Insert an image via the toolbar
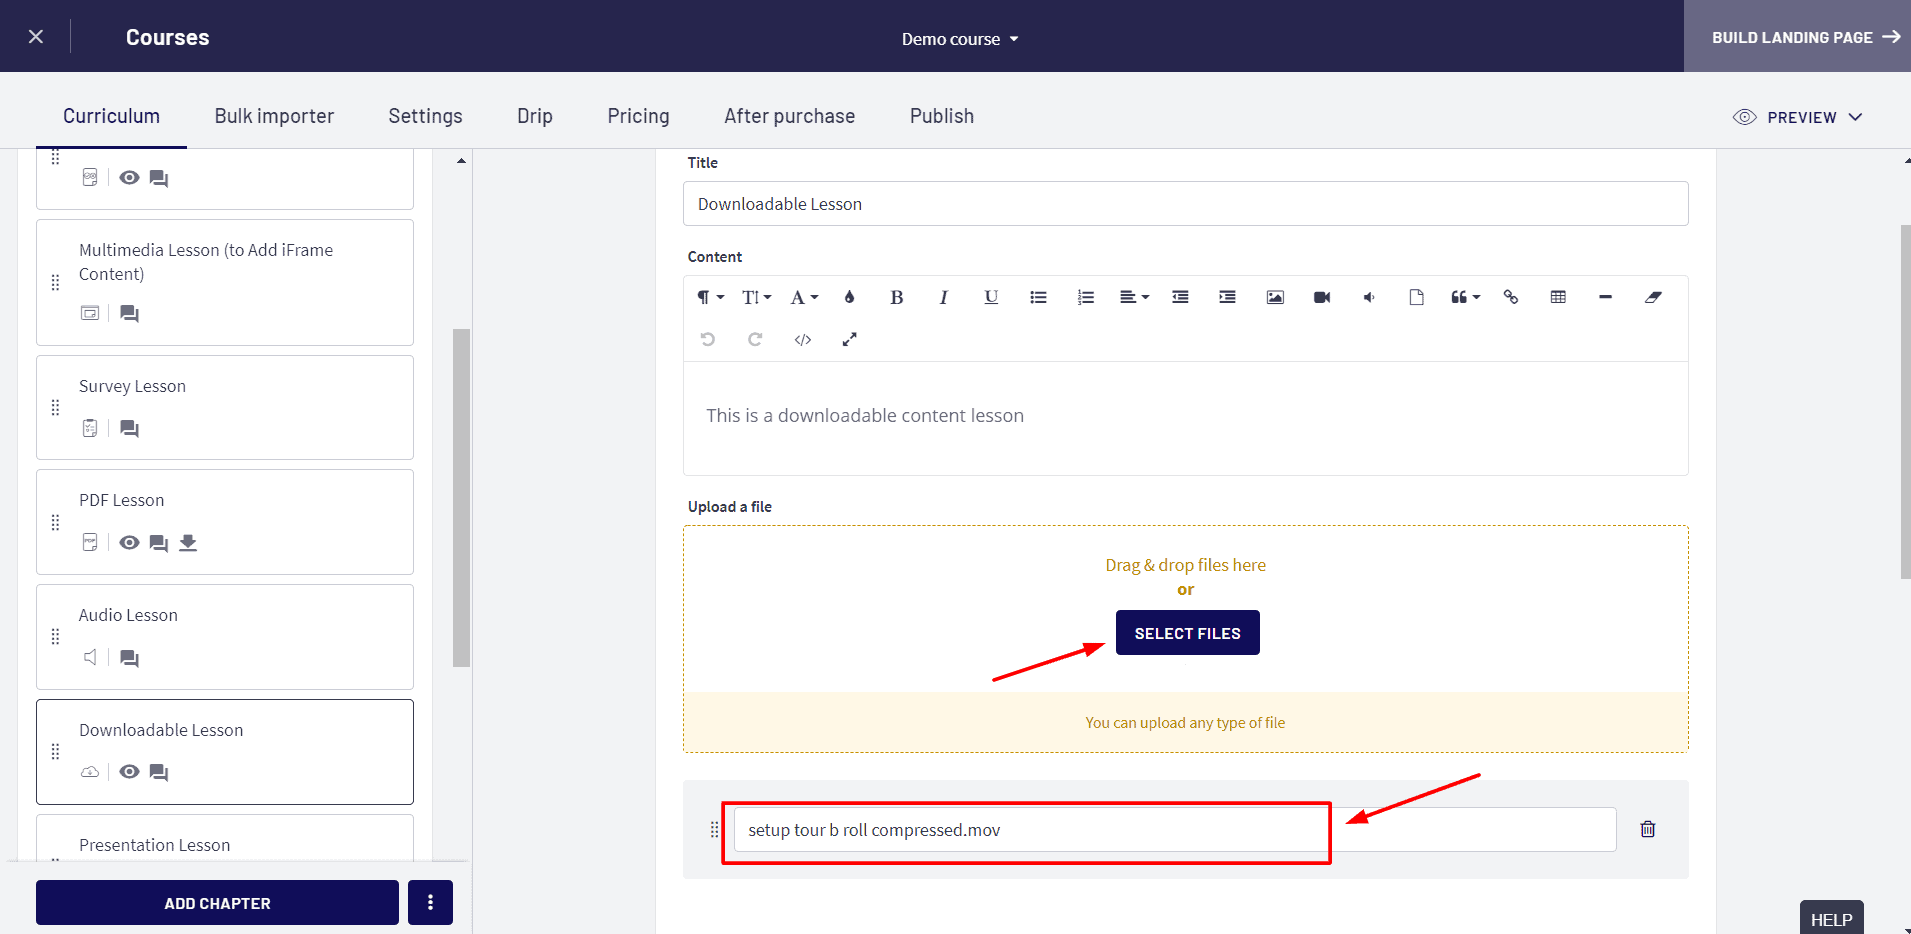1911x934 pixels. (1275, 297)
